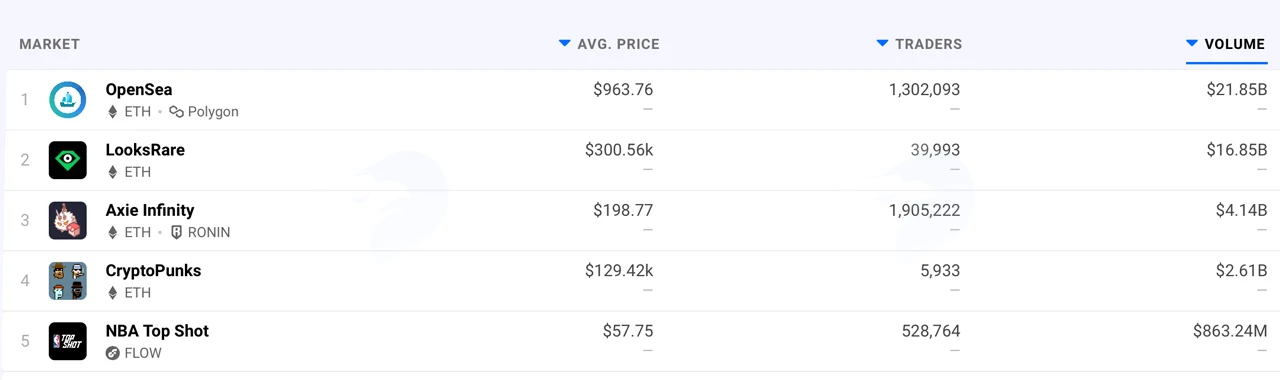Click the LooksRare eye logo
1280x380 pixels.
coord(68,160)
